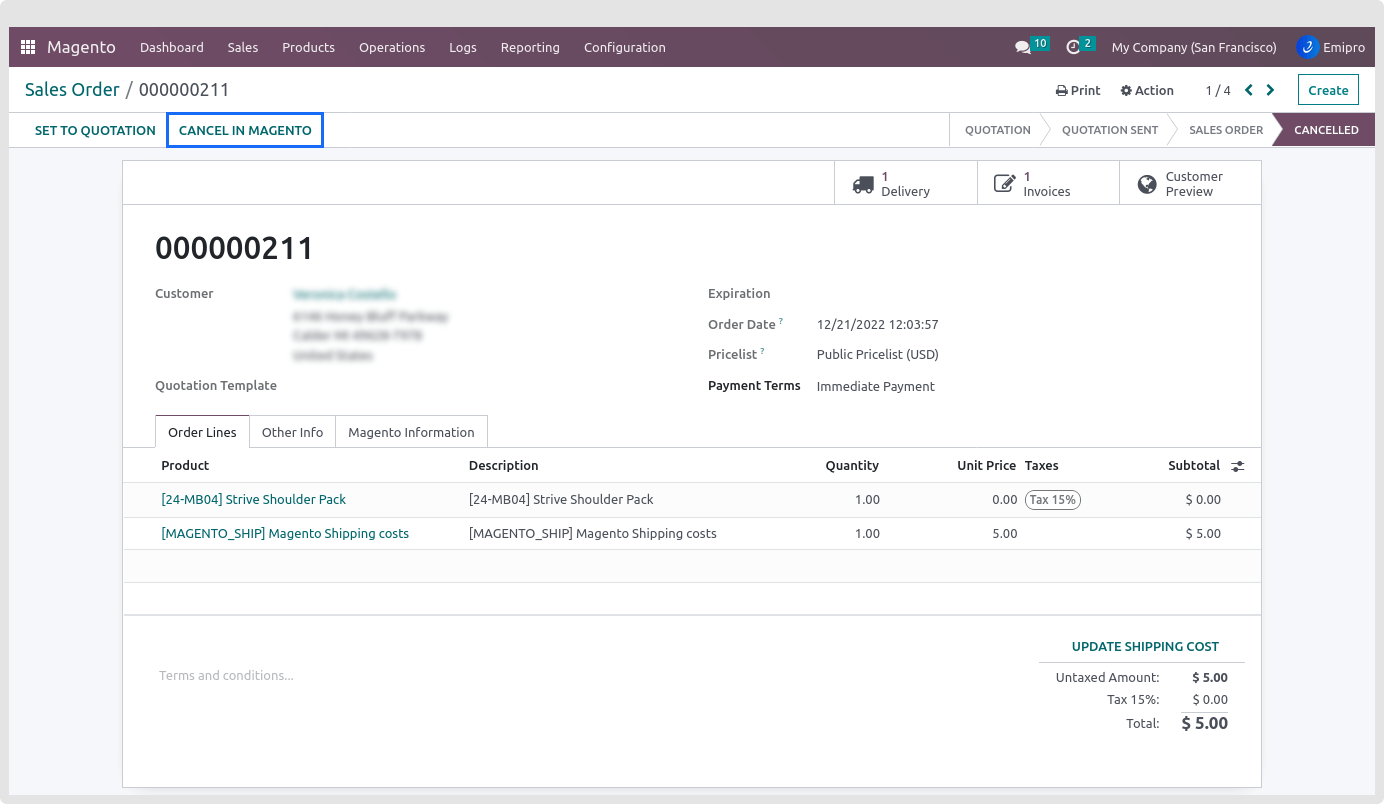
Task: Open the Print dropdown
Action: click(1078, 90)
